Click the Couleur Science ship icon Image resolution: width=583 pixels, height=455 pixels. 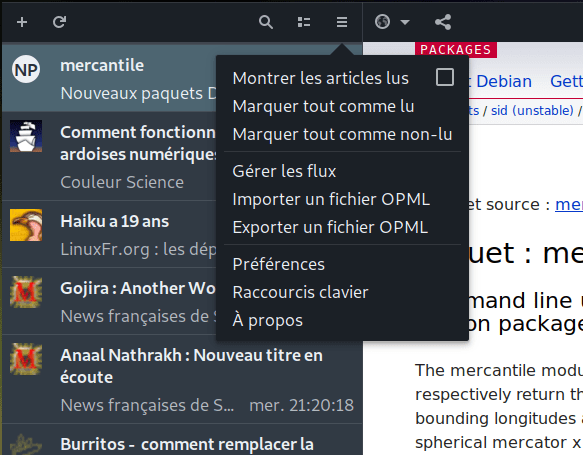26,136
